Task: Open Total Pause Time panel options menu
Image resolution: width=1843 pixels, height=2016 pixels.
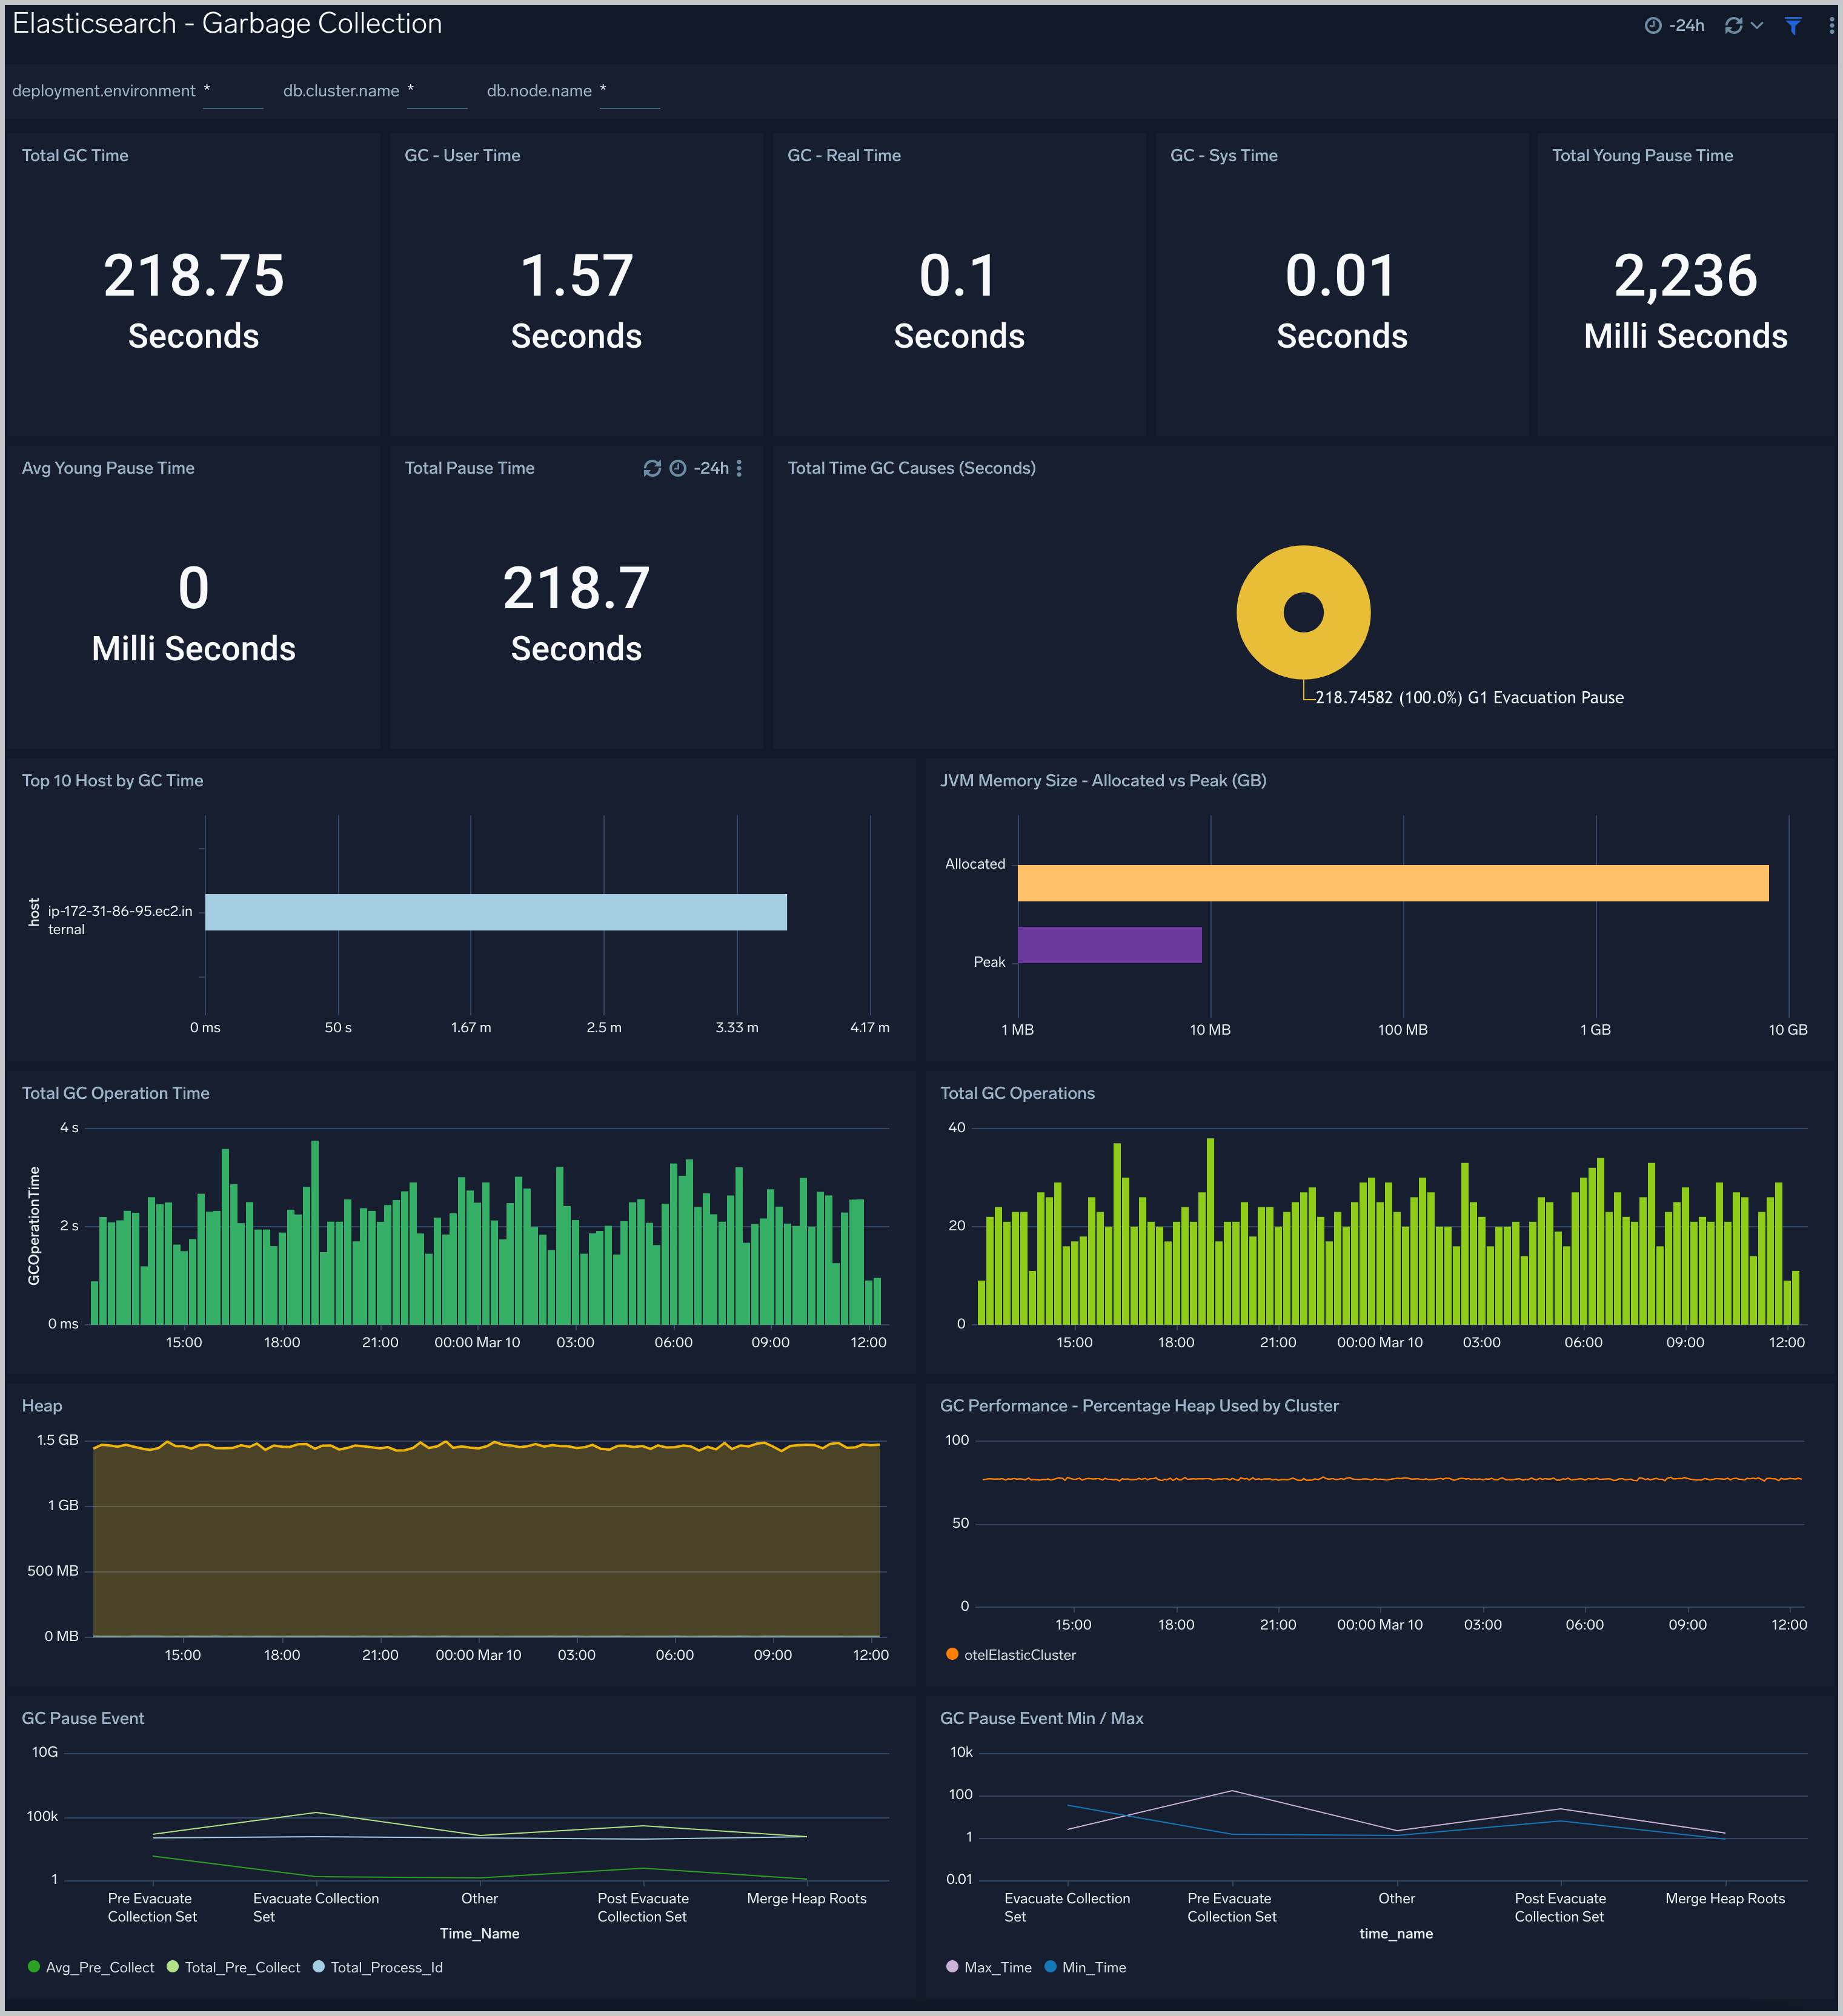Action: [x=739, y=468]
